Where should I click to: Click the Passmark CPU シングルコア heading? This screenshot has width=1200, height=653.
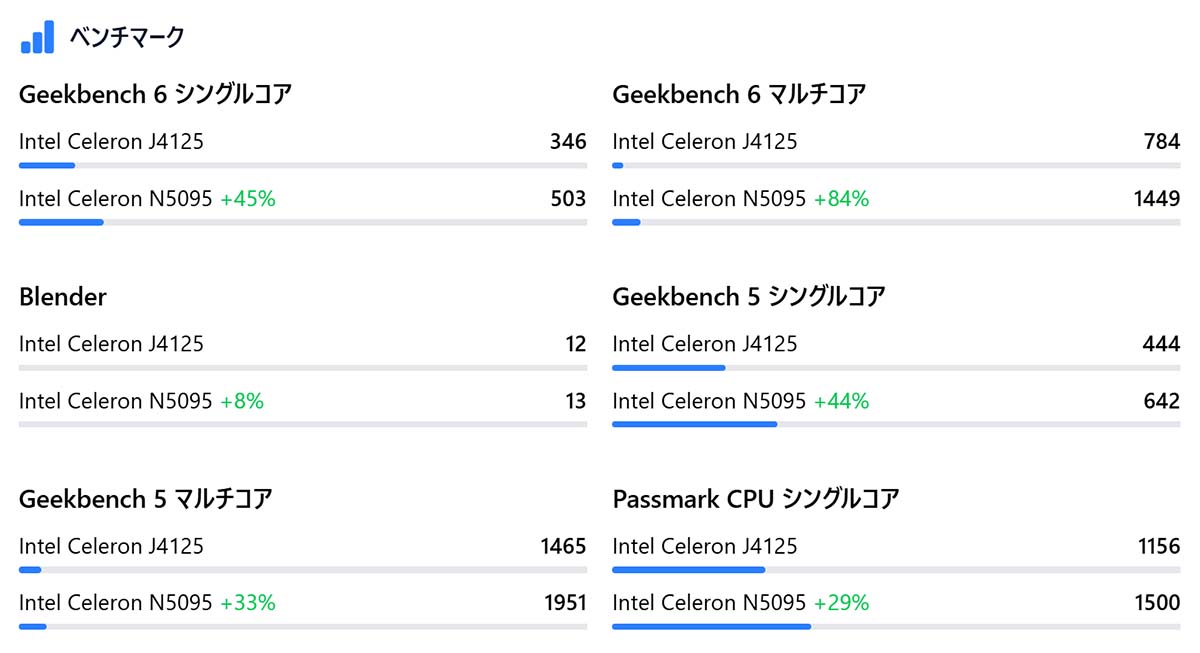[756, 499]
